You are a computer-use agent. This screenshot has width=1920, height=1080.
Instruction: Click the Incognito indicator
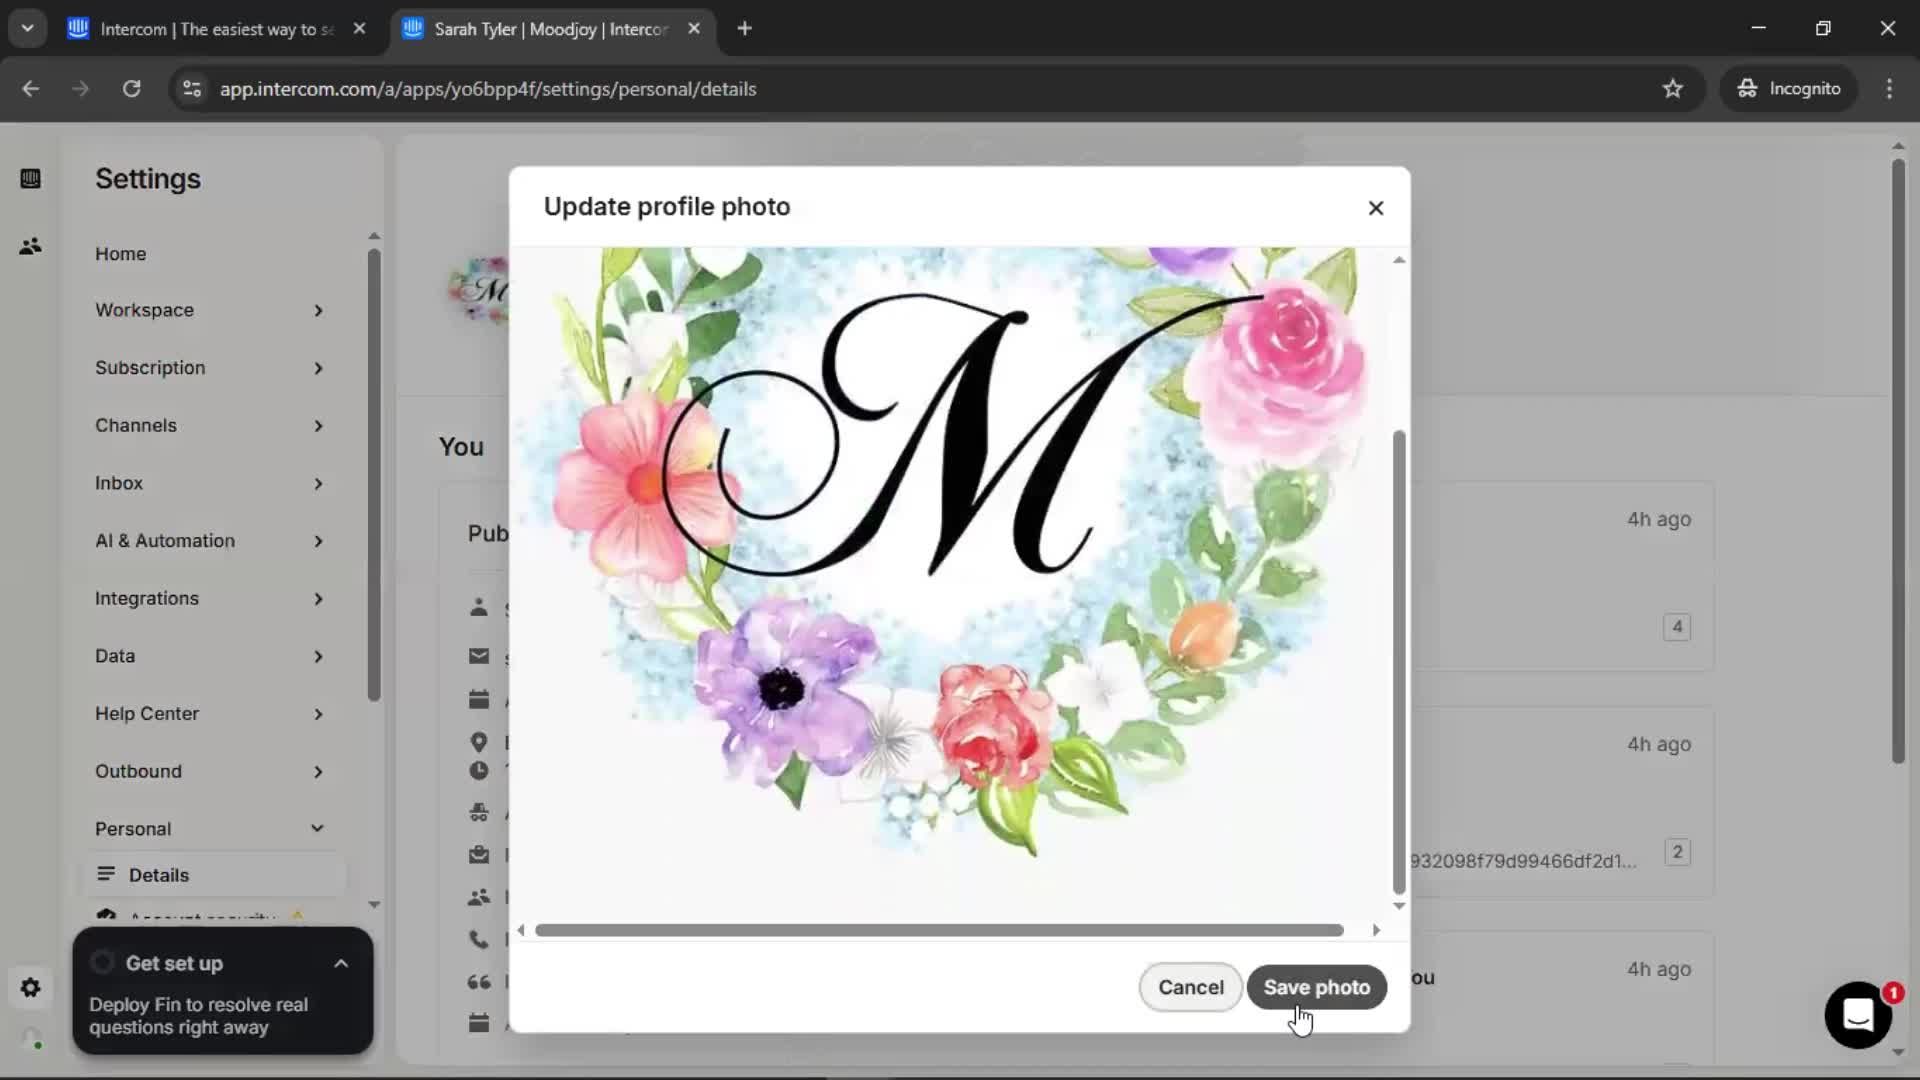(x=1789, y=89)
